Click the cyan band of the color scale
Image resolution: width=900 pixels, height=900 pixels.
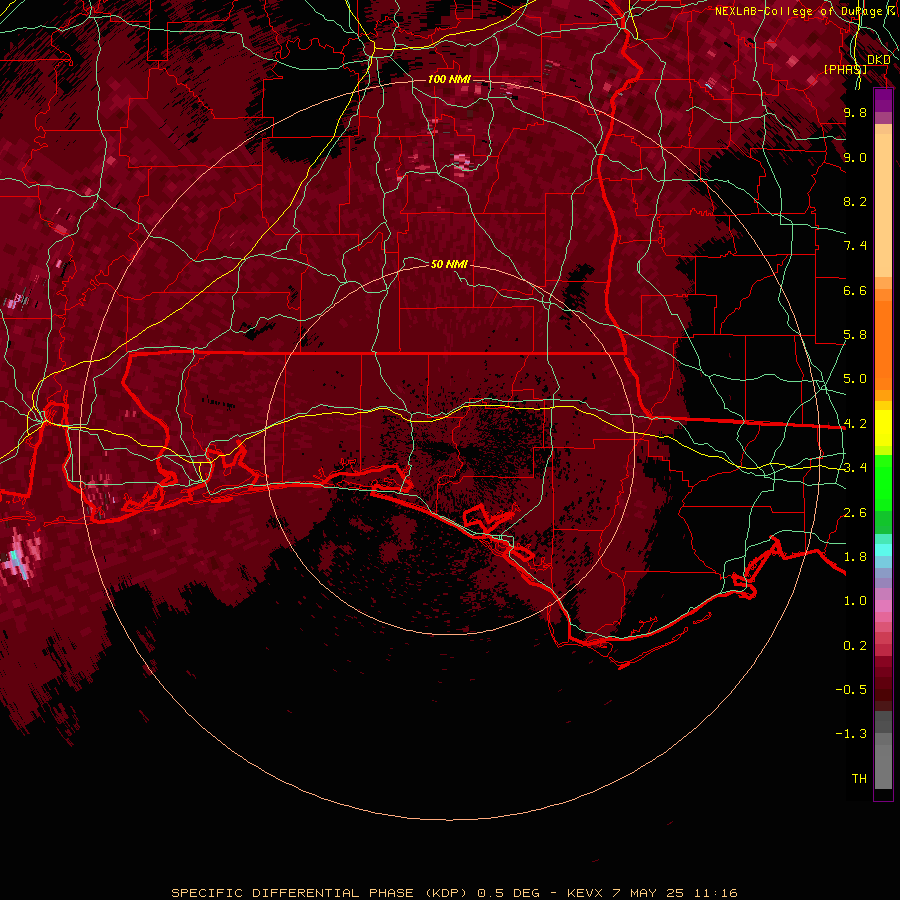tap(883, 550)
